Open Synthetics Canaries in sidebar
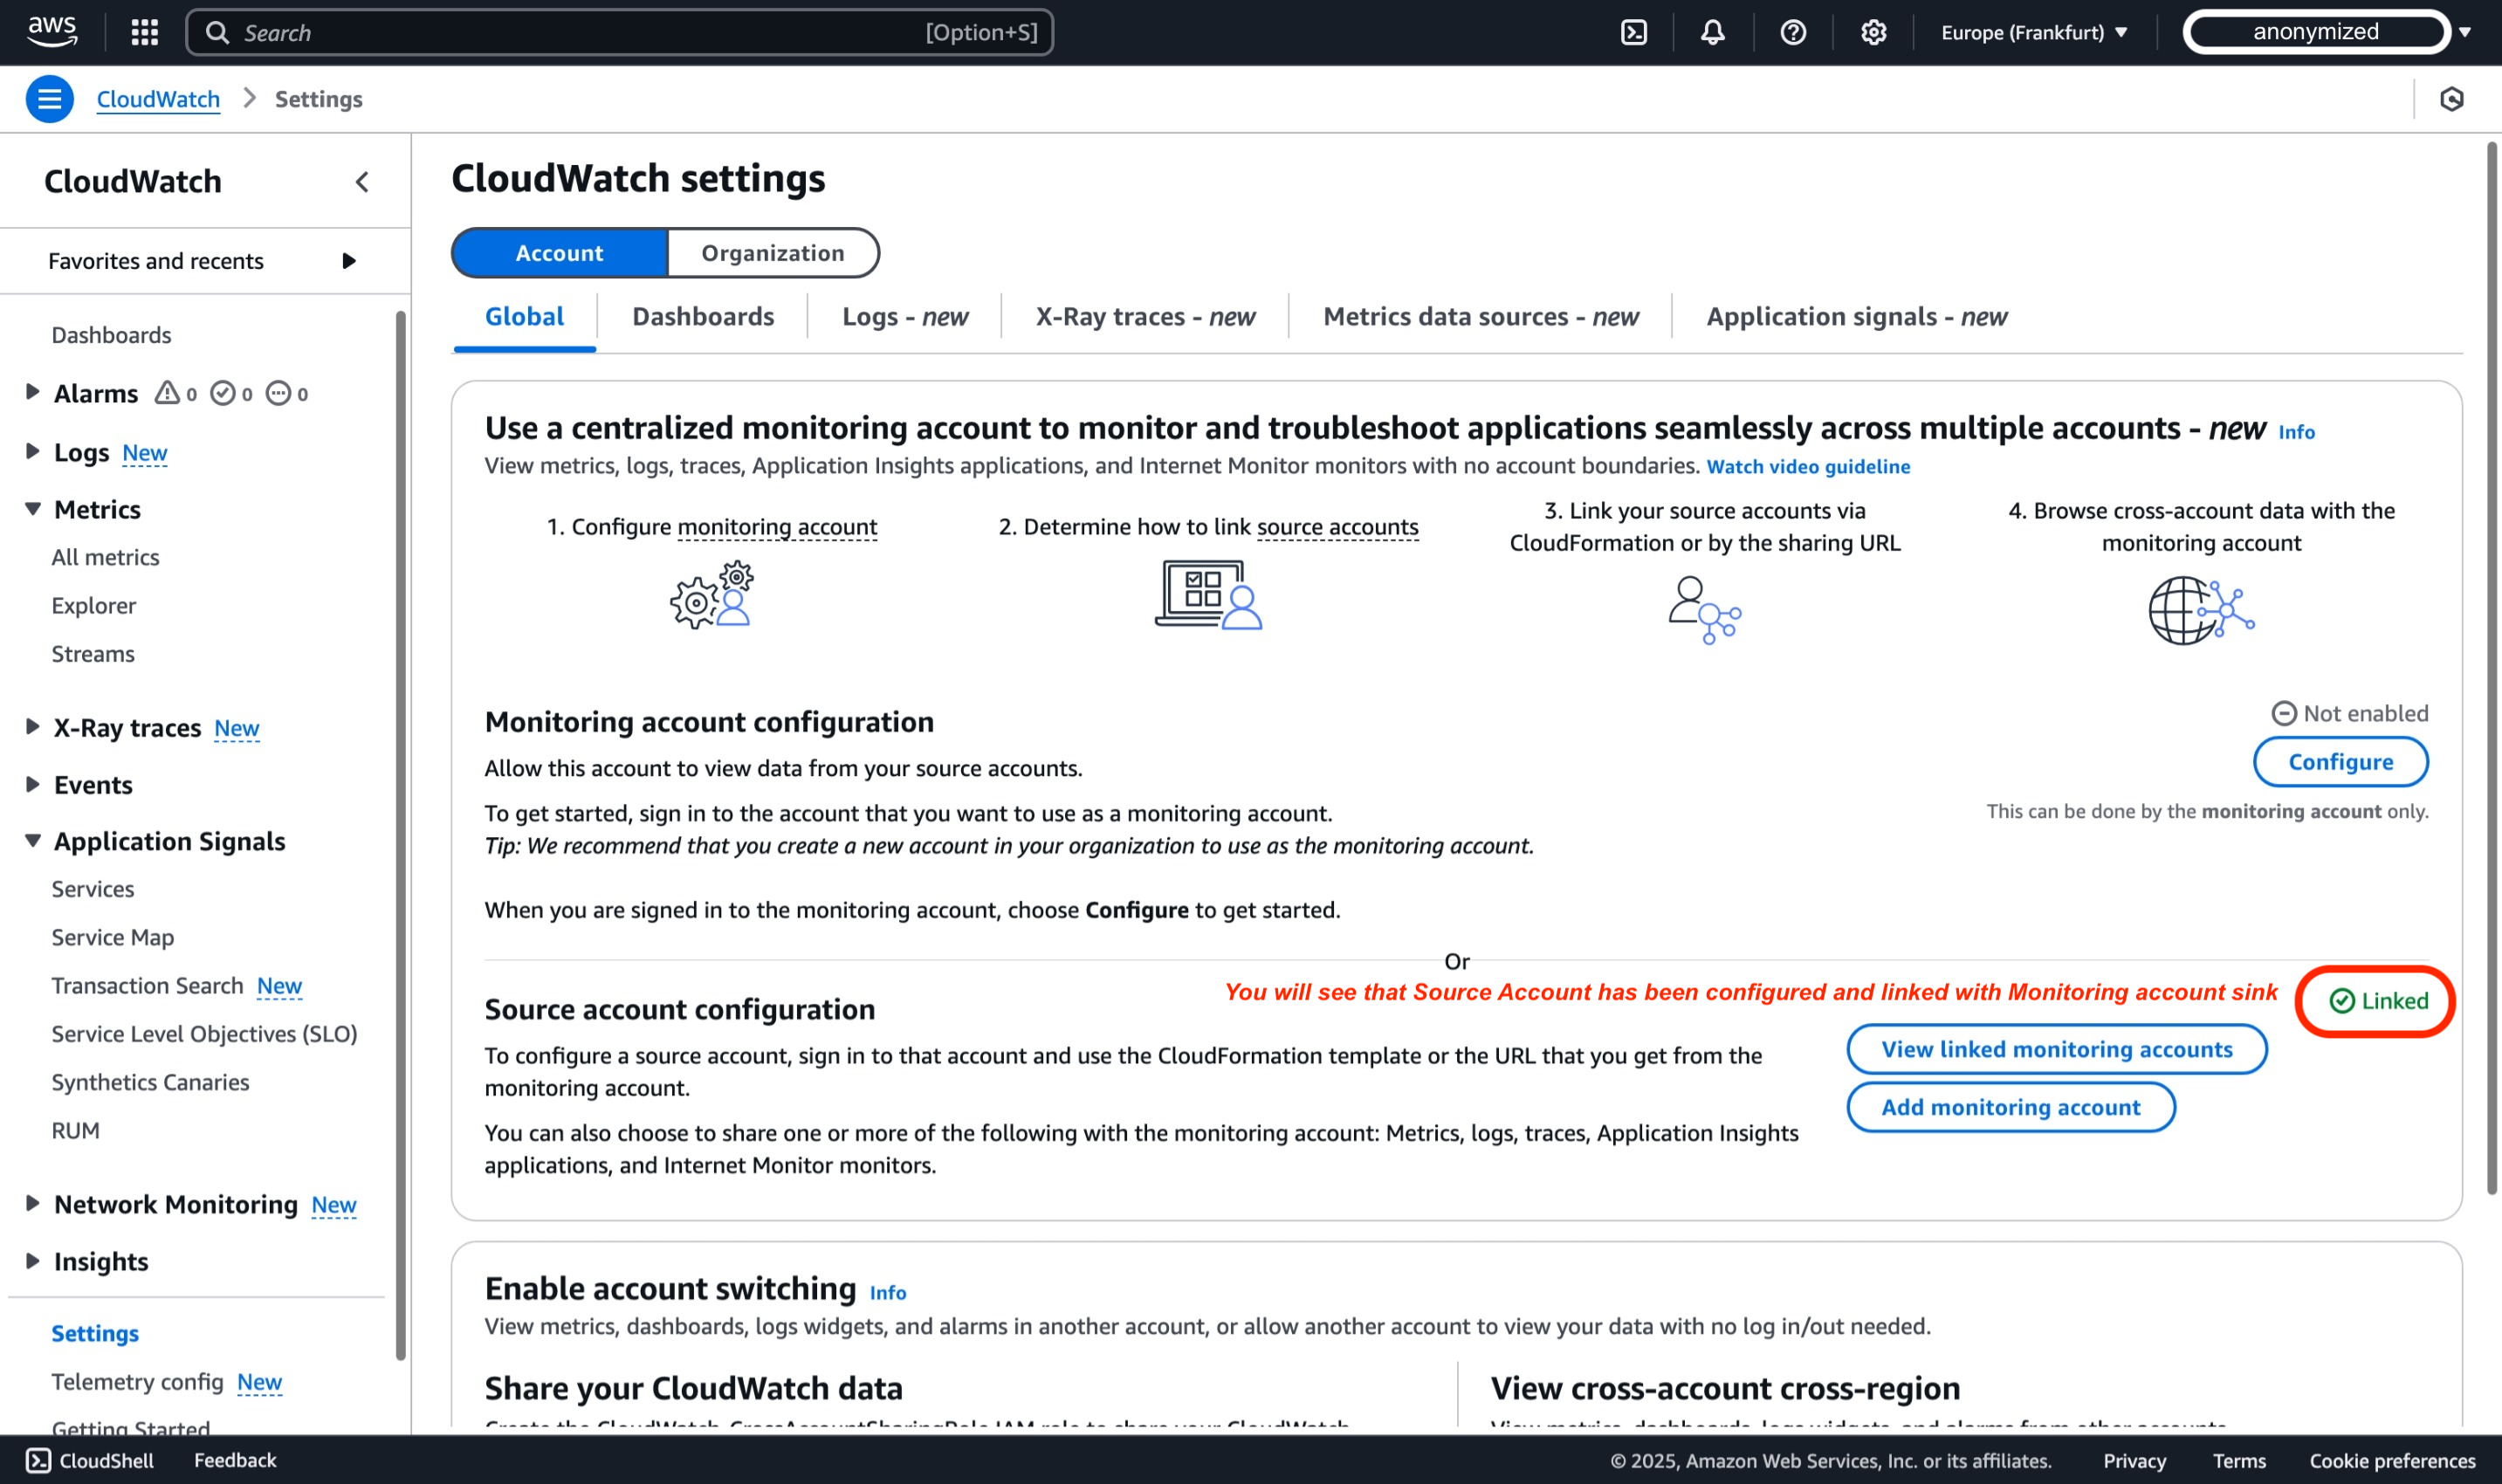The height and width of the screenshot is (1484, 2502). [150, 1082]
